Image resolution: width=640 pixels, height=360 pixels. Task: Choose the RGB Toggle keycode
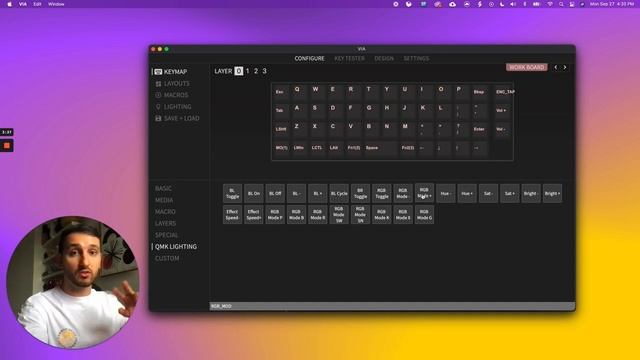coord(382,193)
